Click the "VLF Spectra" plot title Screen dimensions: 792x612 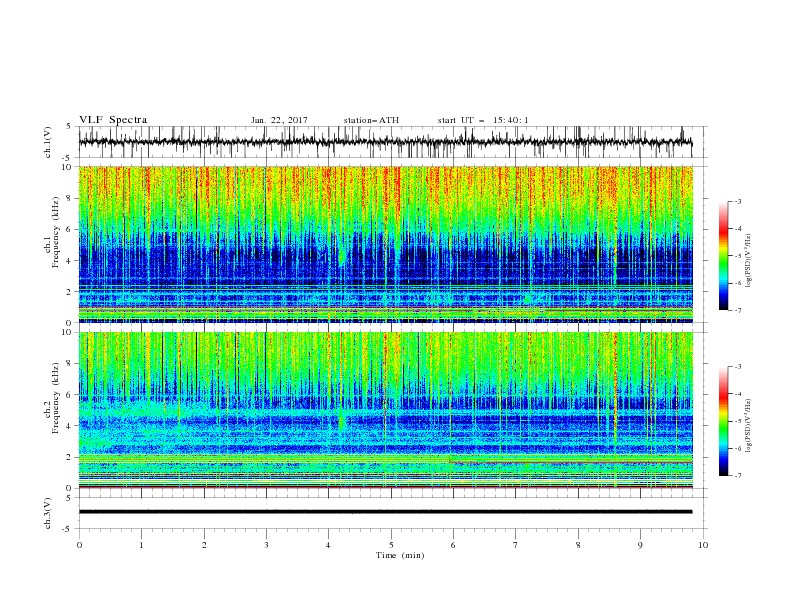click(113, 120)
